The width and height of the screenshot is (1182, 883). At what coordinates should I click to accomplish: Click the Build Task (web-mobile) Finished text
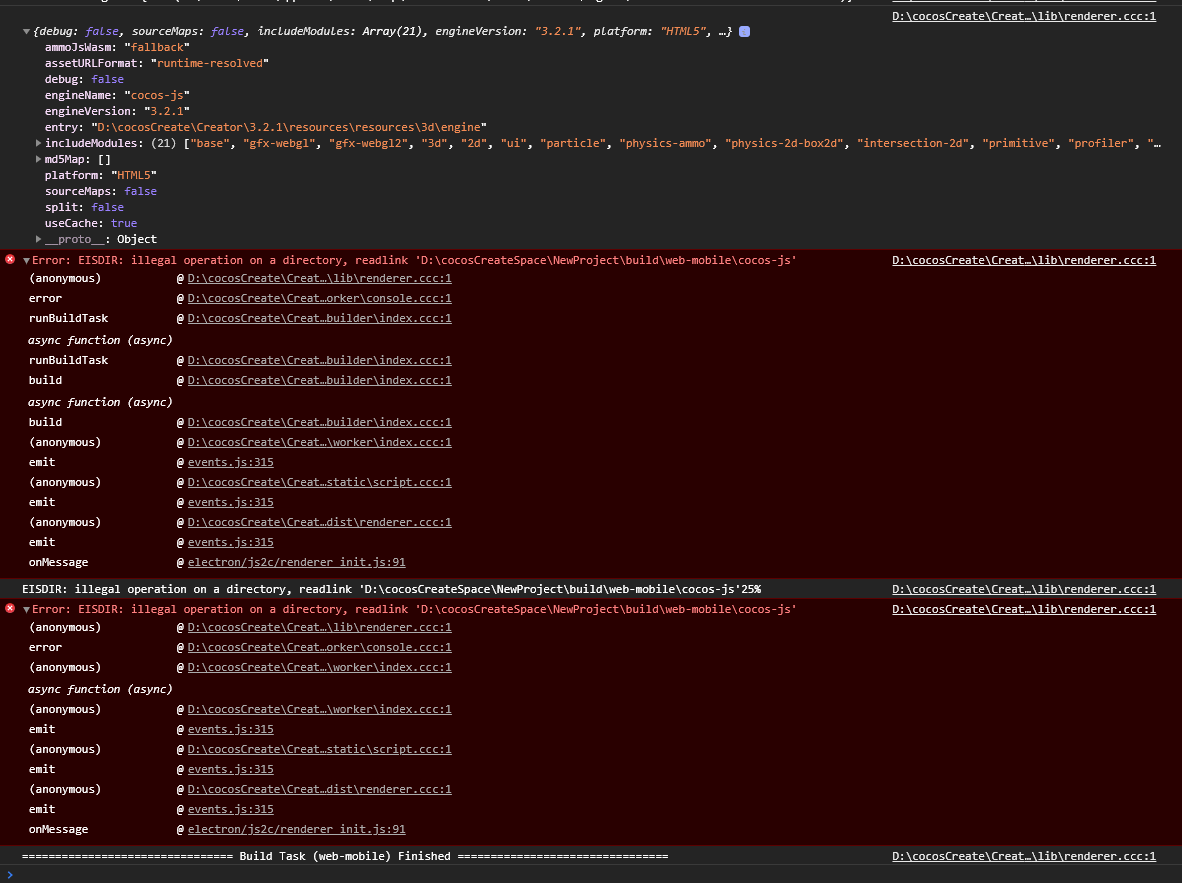tap(345, 857)
